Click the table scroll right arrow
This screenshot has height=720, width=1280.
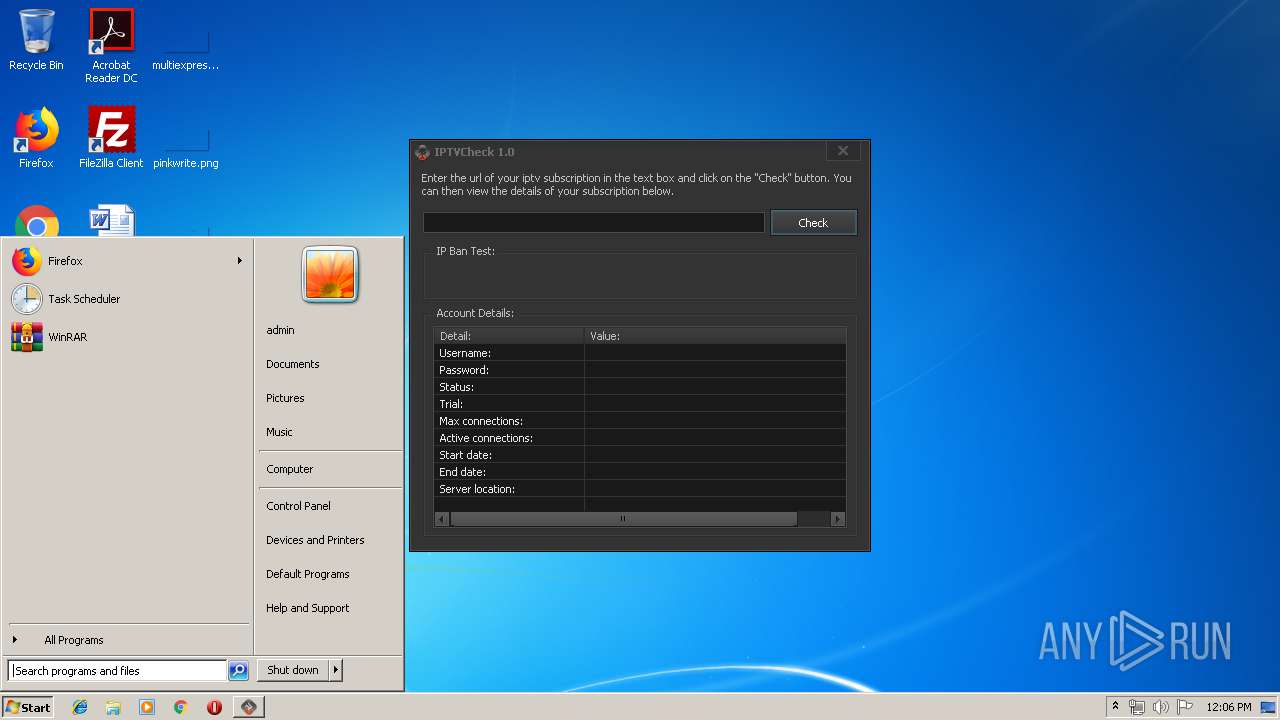pos(838,519)
